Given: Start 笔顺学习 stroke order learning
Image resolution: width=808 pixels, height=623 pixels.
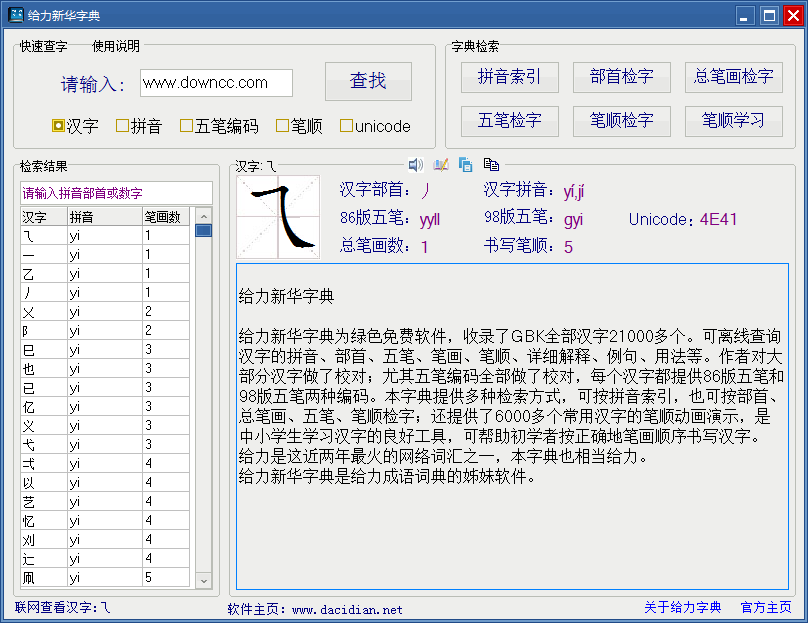Looking at the screenshot, I should coord(733,121).
